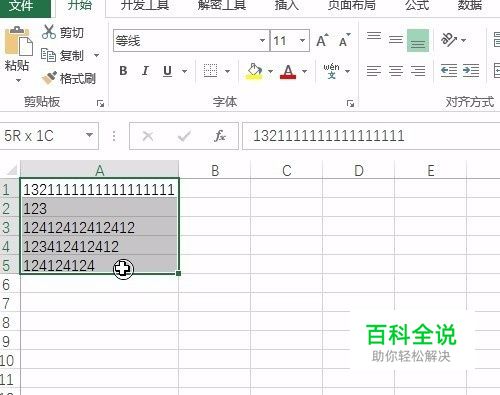Open the 数据 (Data) tab
This screenshot has height=395, width=500.
point(469,5)
